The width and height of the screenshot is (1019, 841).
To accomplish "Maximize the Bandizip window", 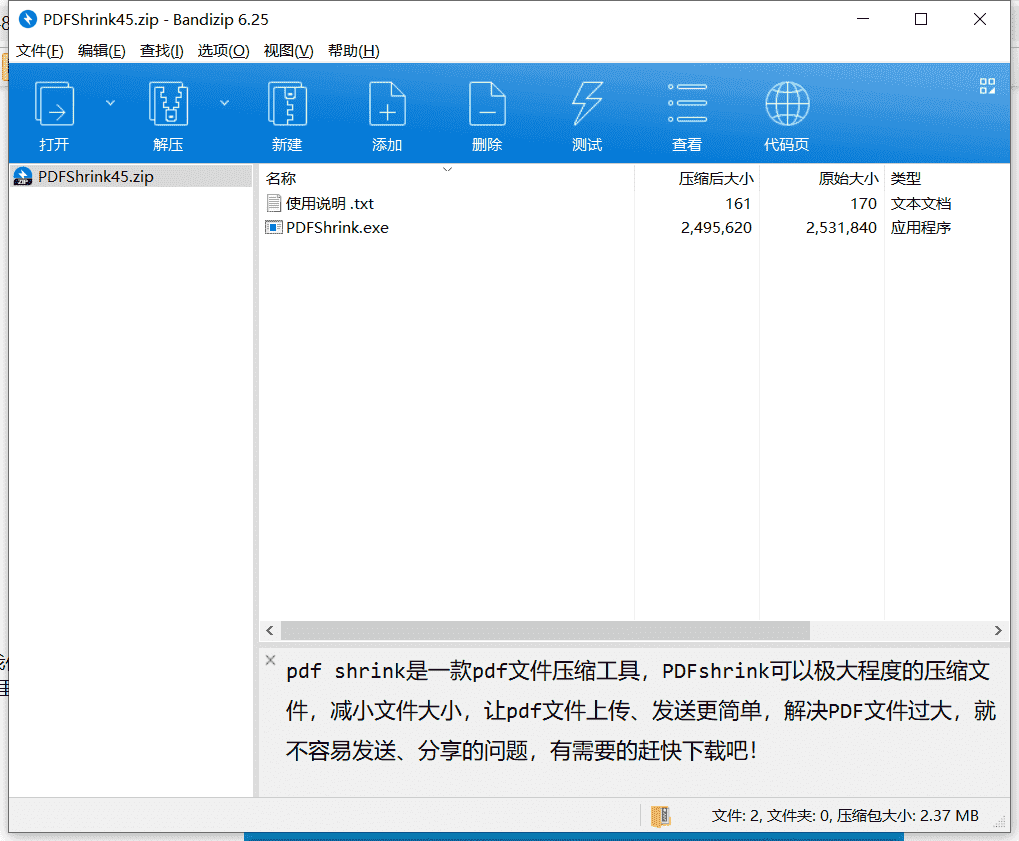I will (x=921, y=19).
